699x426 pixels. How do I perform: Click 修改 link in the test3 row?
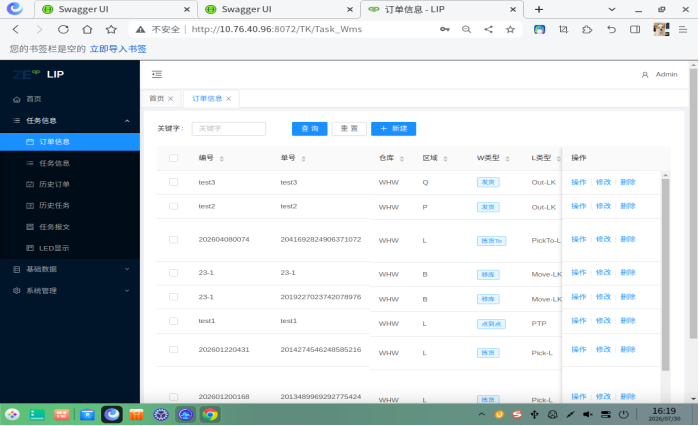pyautogui.click(x=603, y=182)
